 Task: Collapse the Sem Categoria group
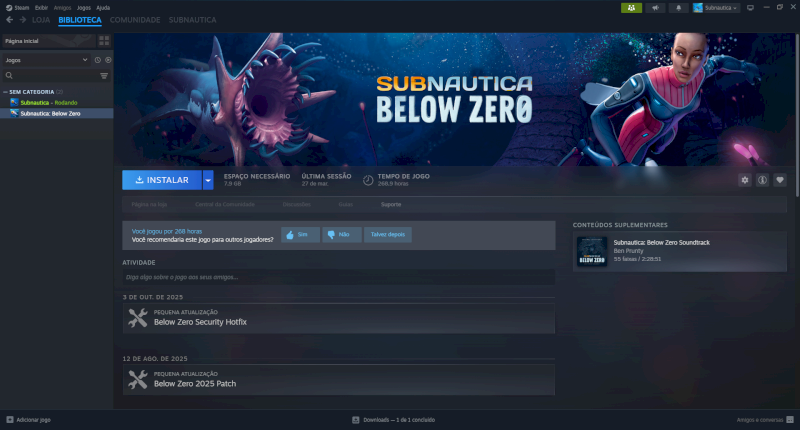(6, 92)
